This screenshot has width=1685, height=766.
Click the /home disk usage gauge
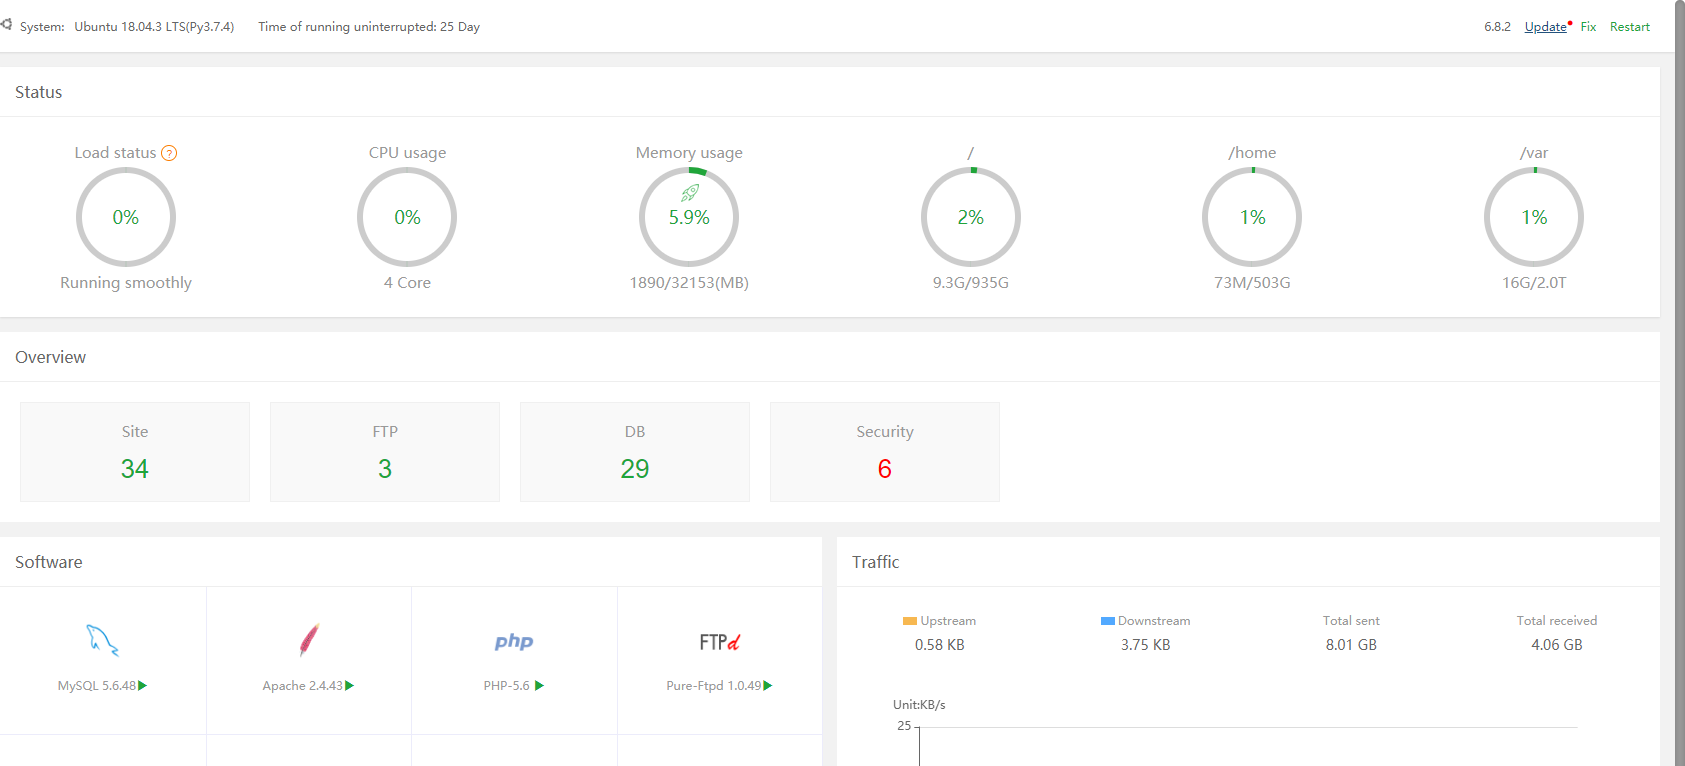pos(1252,217)
